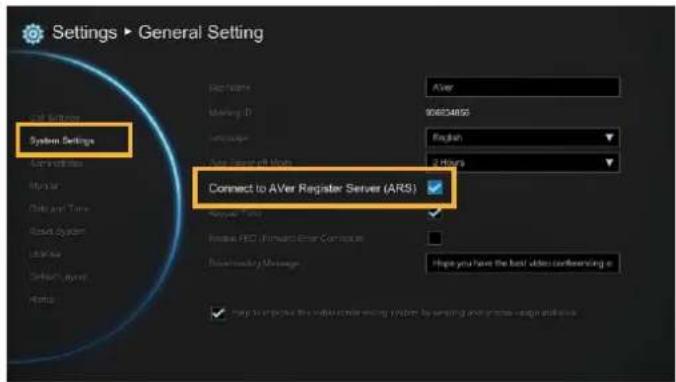
Task: Open Default Layout in the sidebar
Action: click(58, 277)
